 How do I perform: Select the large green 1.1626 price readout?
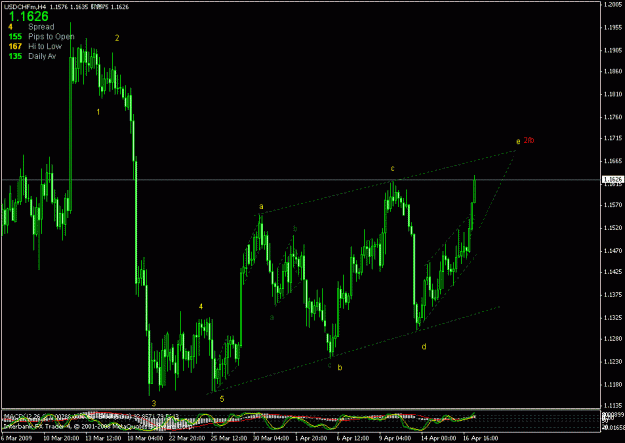29,16
